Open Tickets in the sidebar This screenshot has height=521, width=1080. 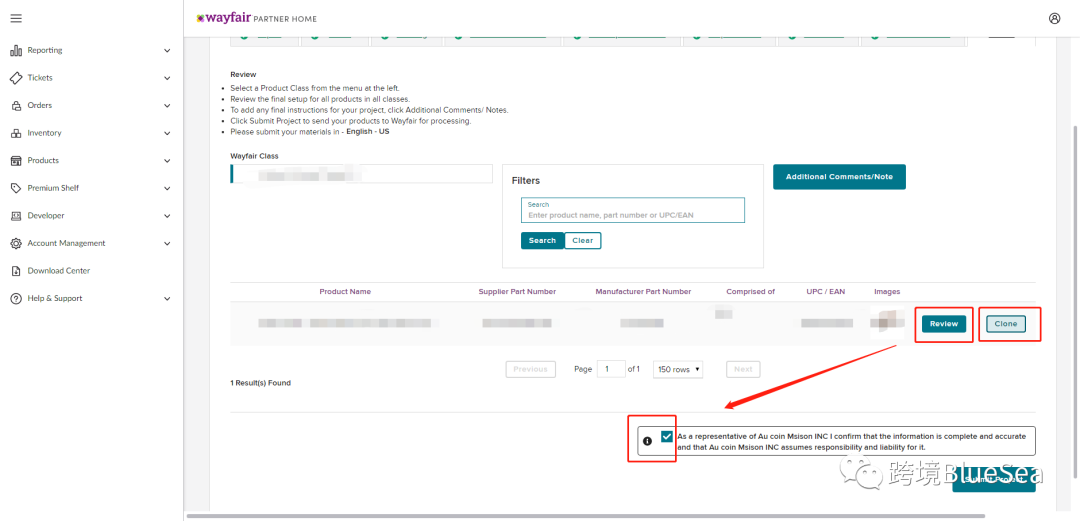coord(40,78)
